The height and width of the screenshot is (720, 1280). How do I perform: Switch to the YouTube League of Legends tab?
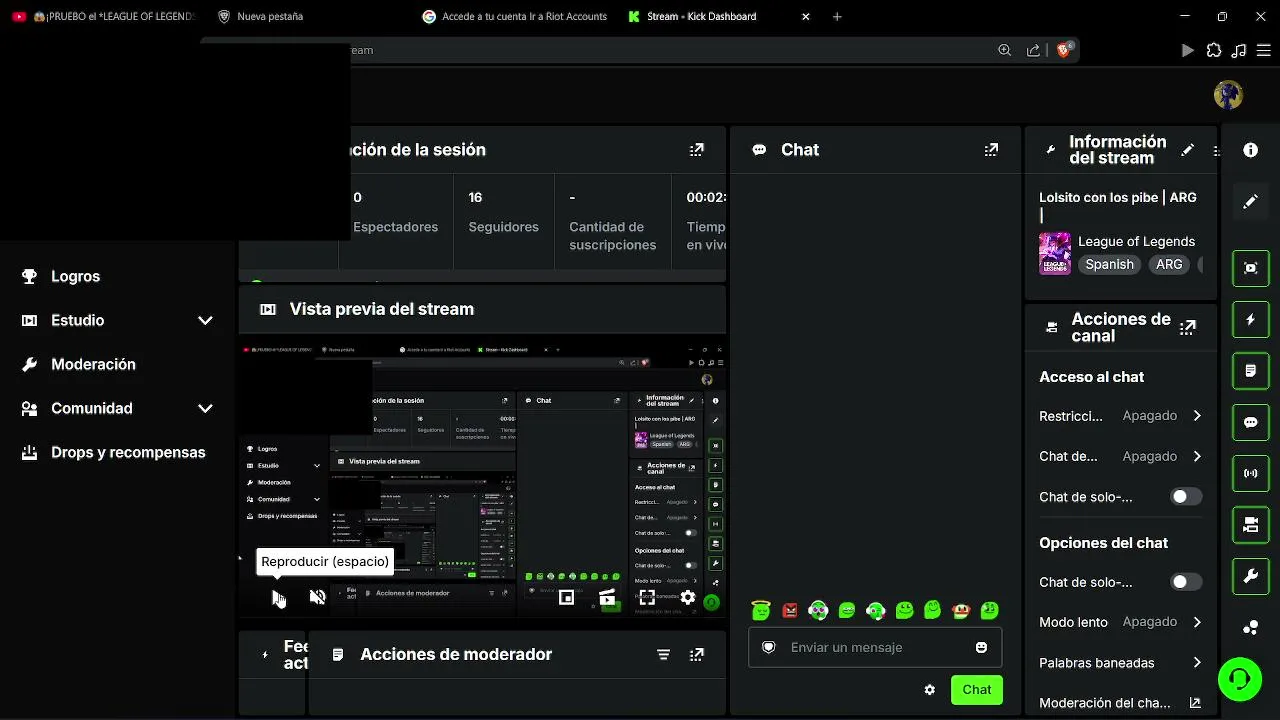104,16
